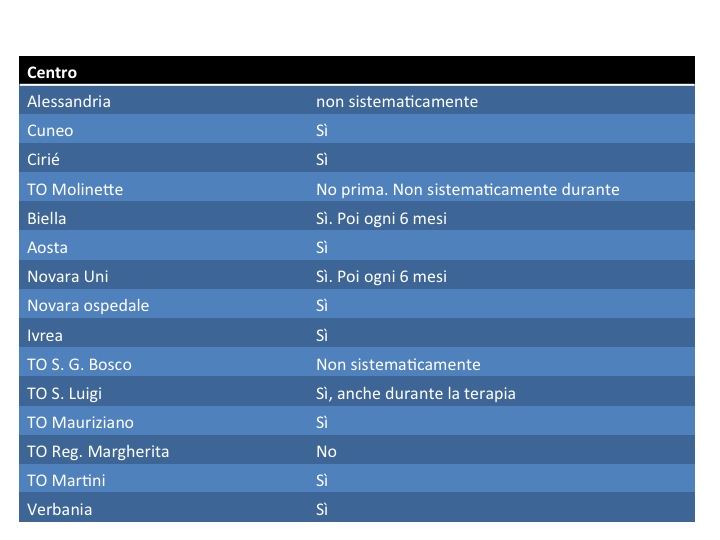Select the Ivrea row label

coord(45,335)
